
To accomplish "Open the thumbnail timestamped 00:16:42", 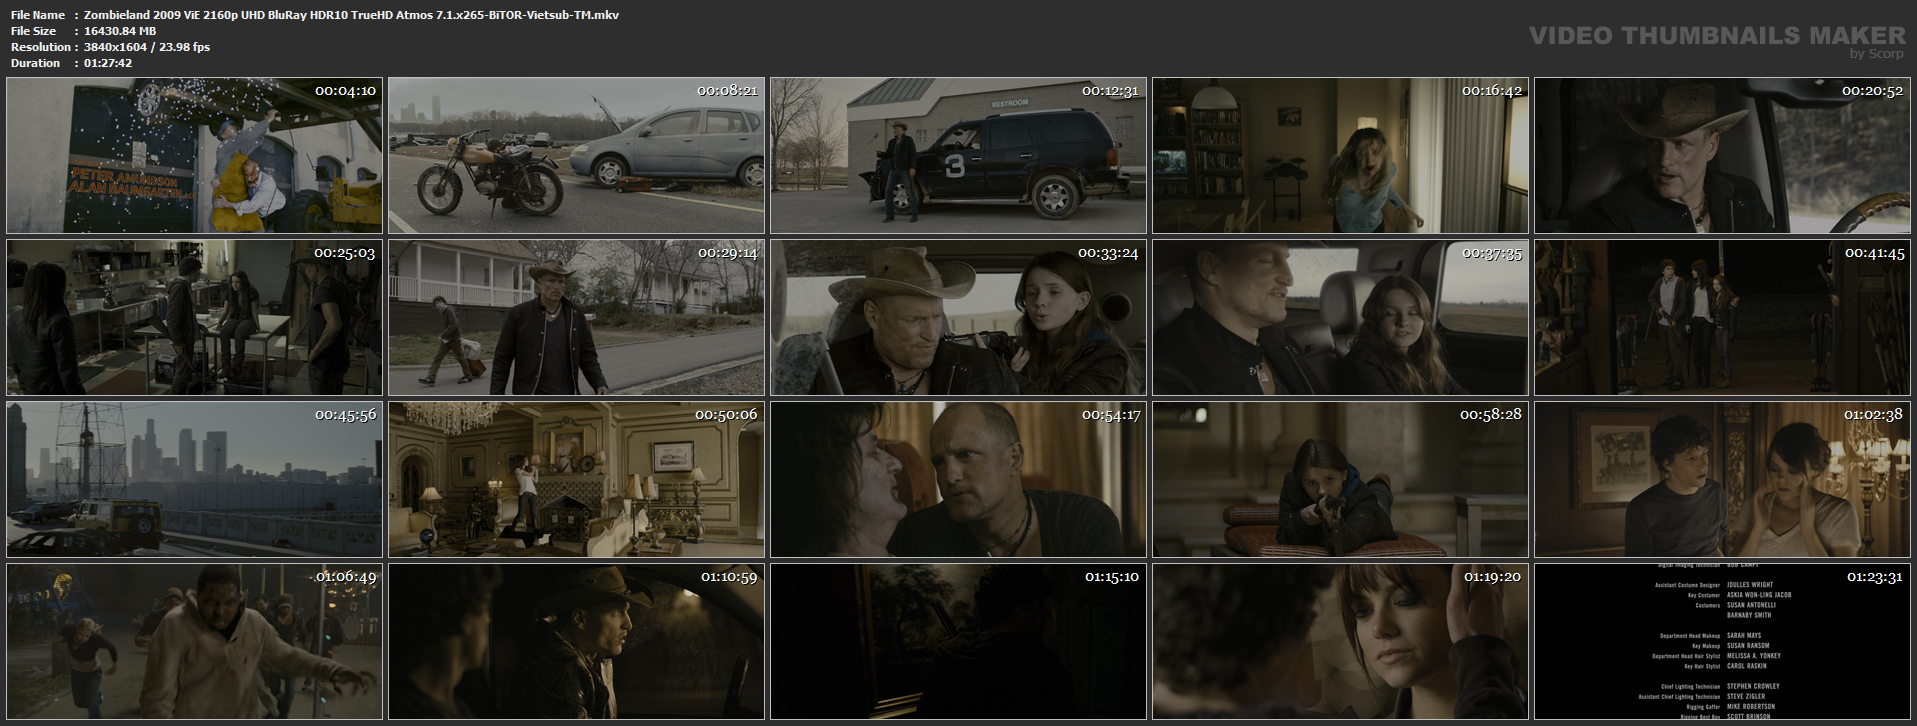I will [1340, 155].
